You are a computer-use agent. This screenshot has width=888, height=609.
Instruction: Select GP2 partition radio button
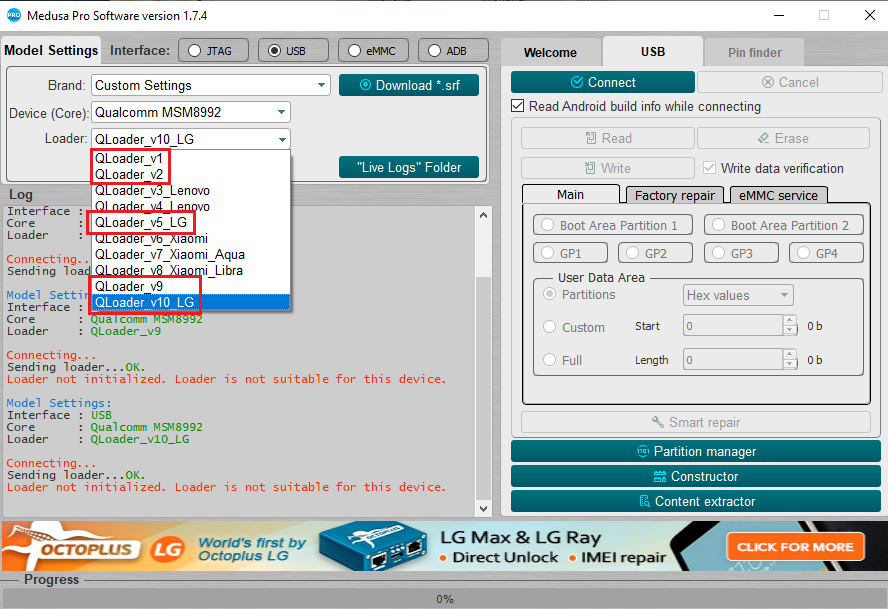click(633, 253)
